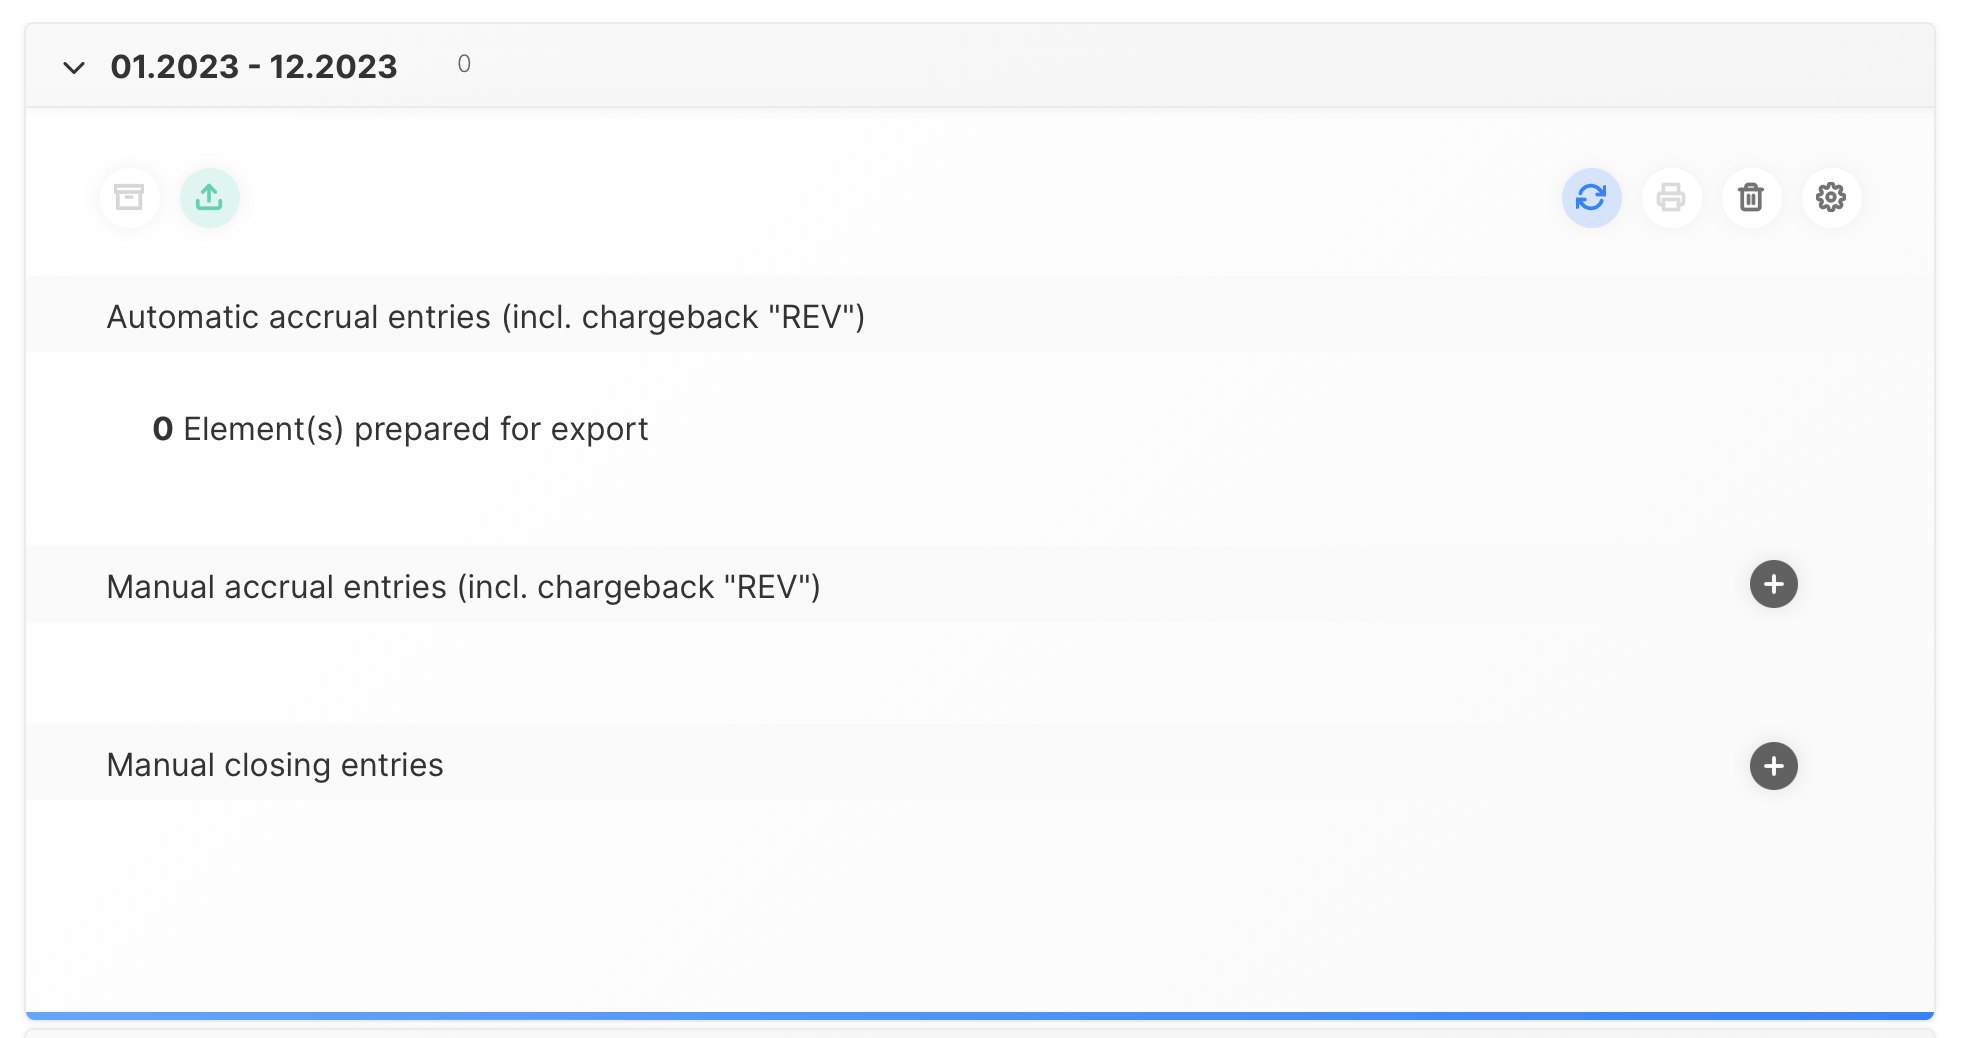Click the printer icon
The image size is (1962, 1038).
pyautogui.click(x=1671, y=197)
